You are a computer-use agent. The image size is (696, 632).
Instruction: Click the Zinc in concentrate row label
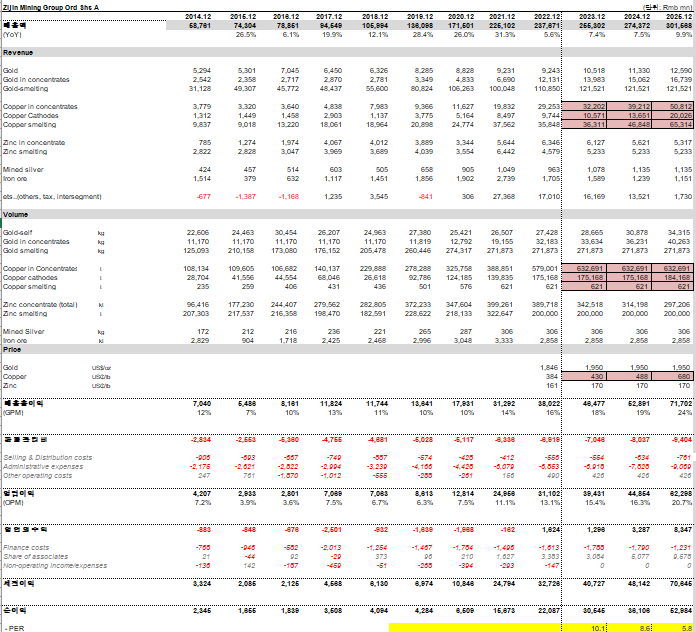coord(34,142)
